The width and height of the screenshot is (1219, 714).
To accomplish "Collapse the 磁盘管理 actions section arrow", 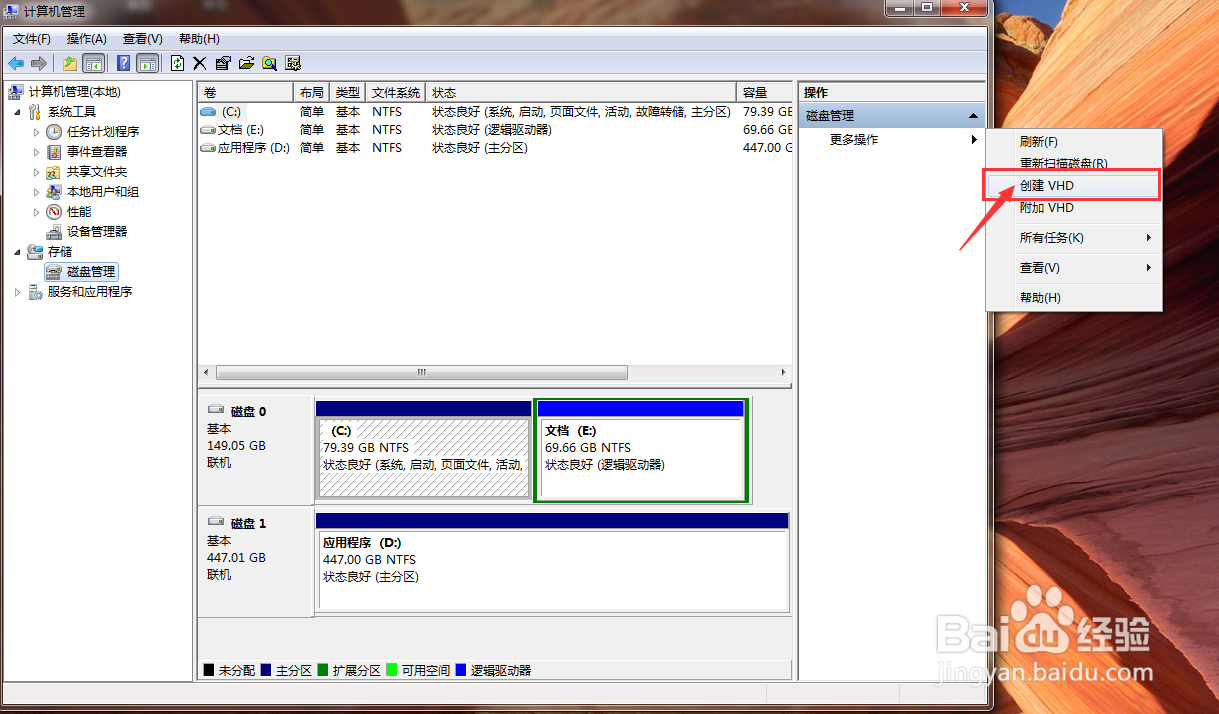I will coord(974,116).
